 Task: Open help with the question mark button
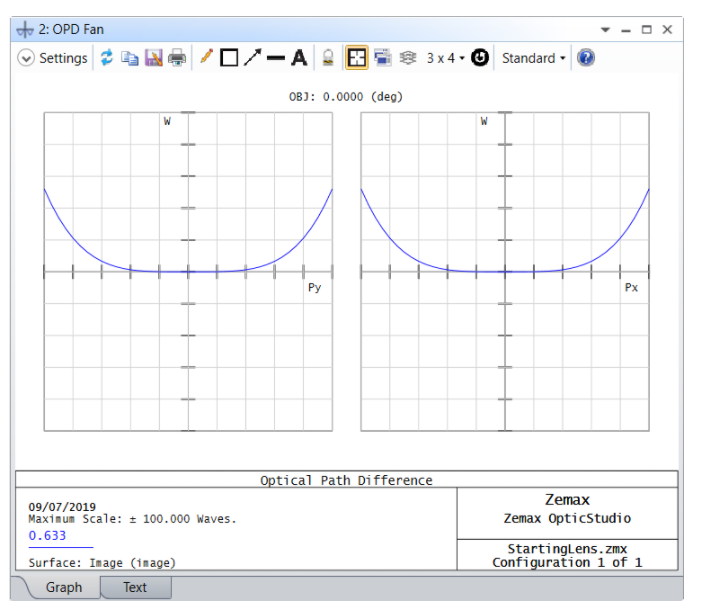pos(586,58)
